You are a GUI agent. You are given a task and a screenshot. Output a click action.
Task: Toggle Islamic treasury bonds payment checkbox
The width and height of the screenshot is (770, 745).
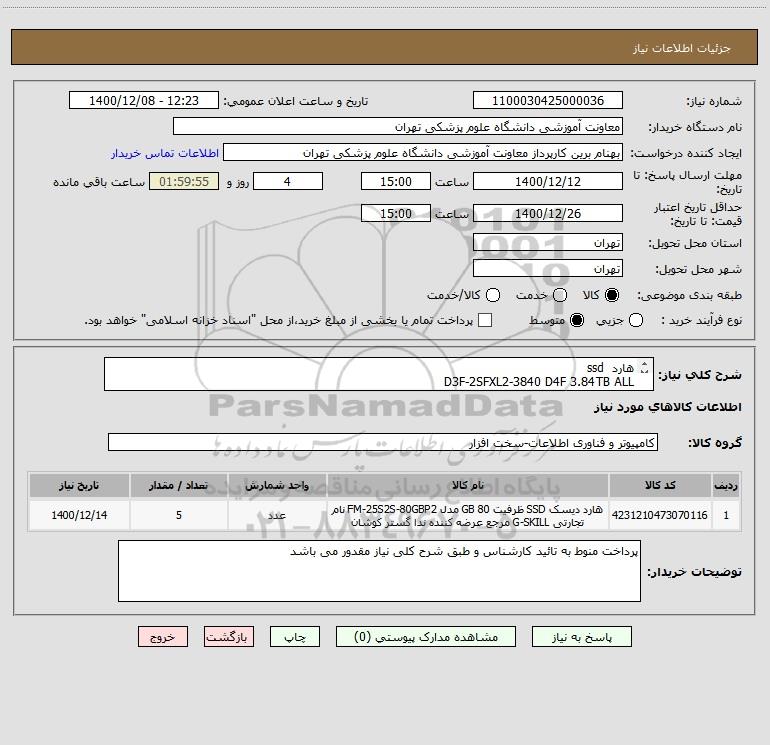point(485,320)
